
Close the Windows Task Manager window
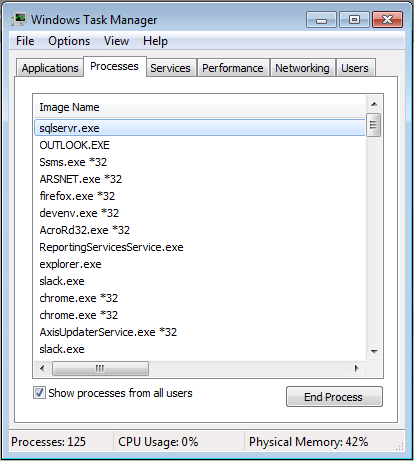387,20
